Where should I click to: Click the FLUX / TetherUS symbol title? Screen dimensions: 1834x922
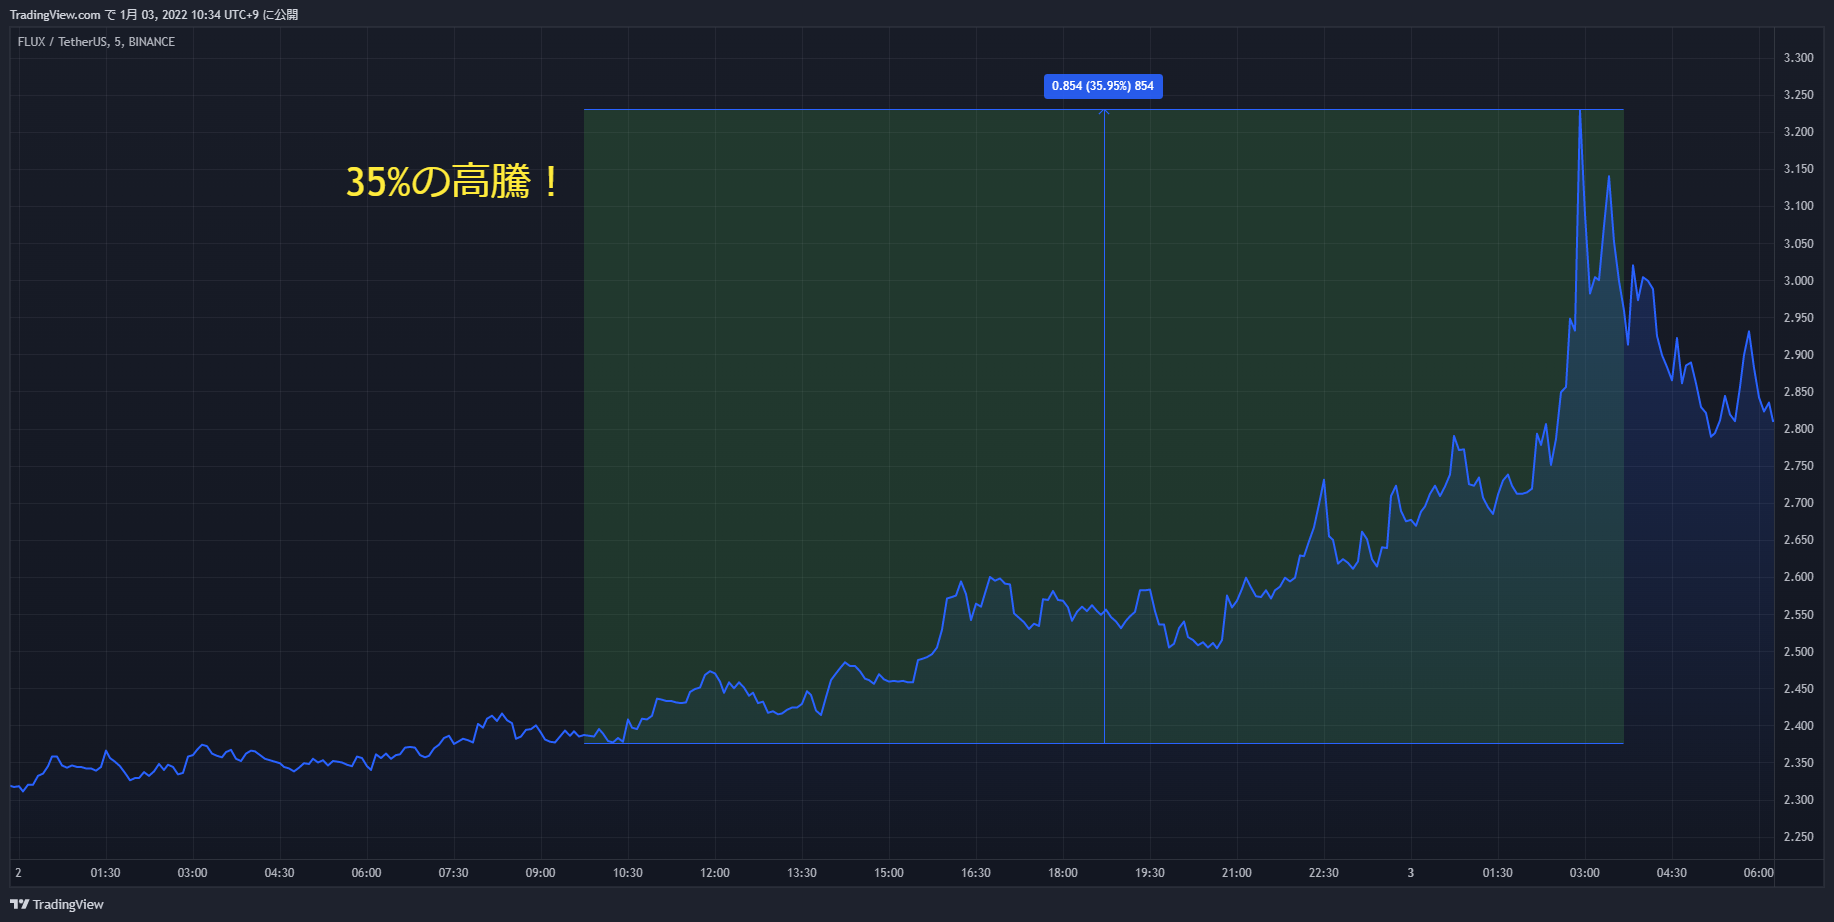pos(96,42)
